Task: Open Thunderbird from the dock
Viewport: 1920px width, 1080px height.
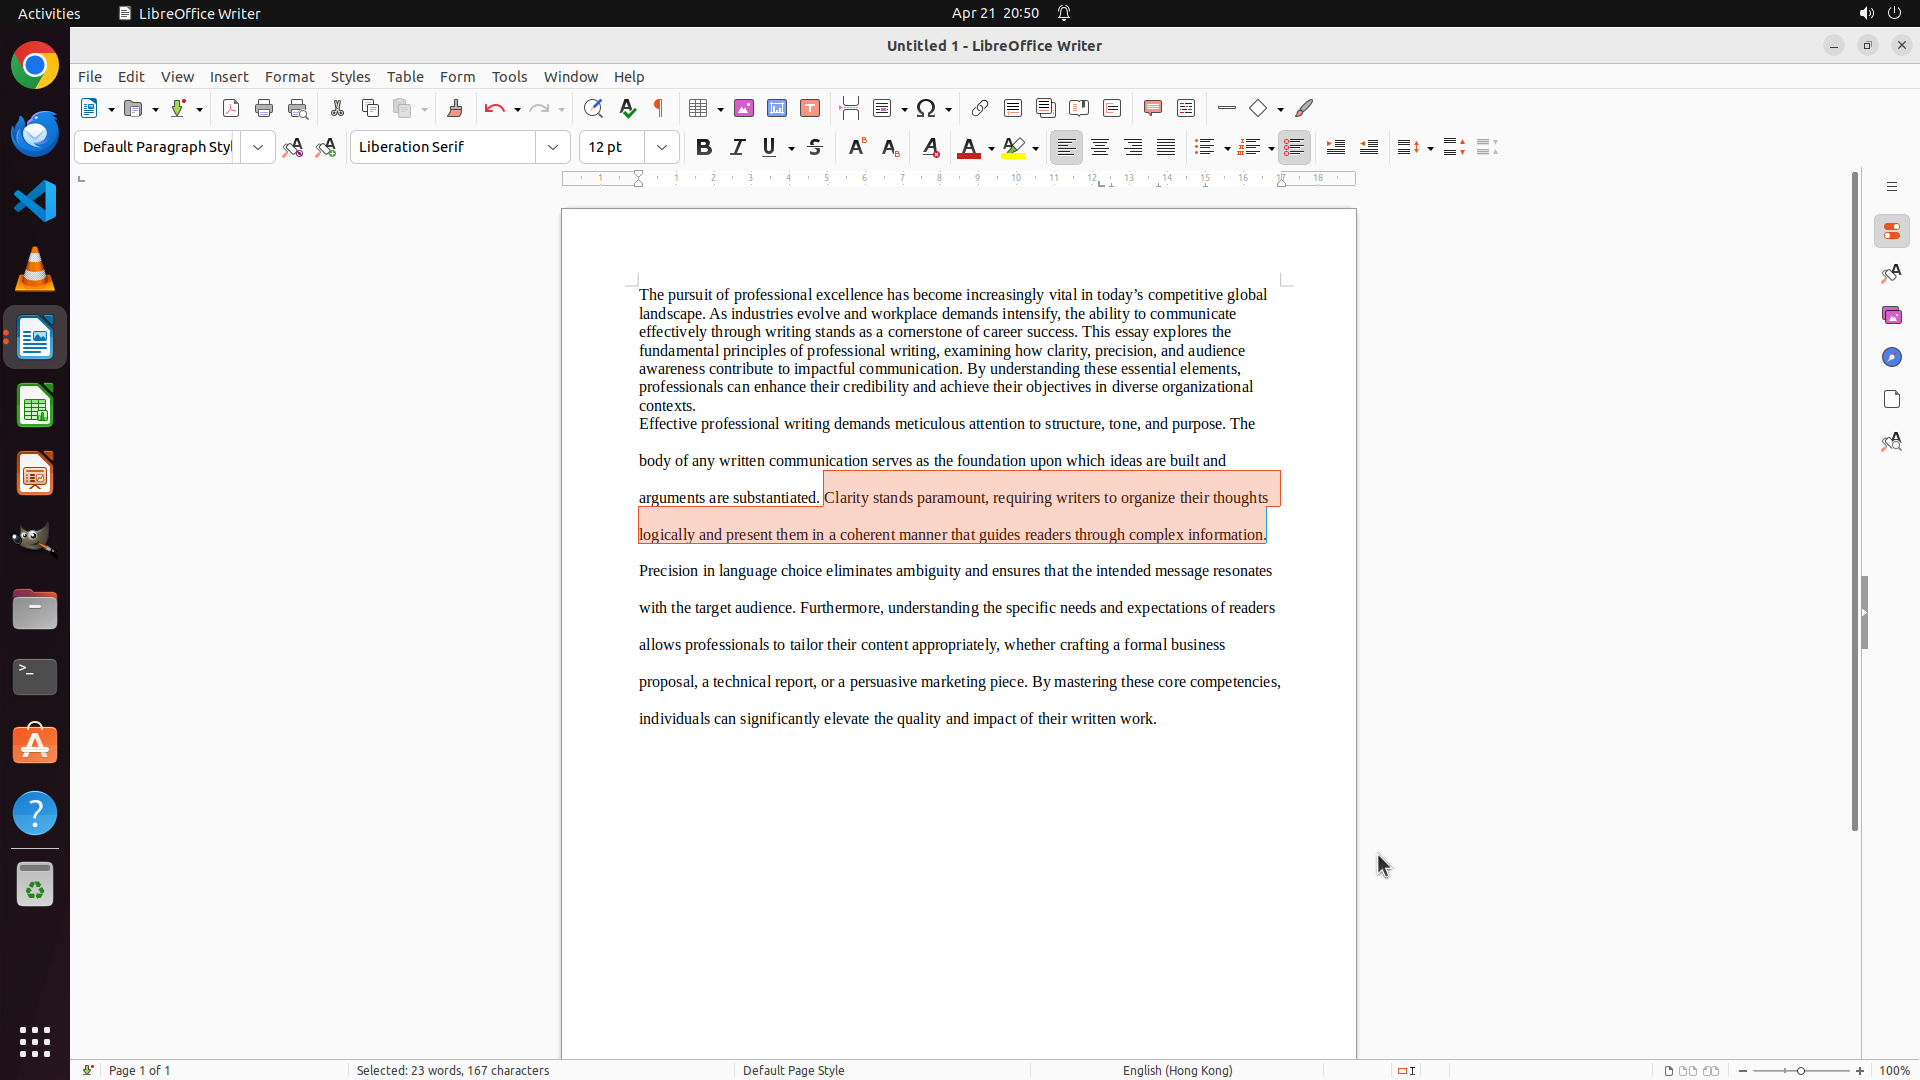Action: point(35,133)
